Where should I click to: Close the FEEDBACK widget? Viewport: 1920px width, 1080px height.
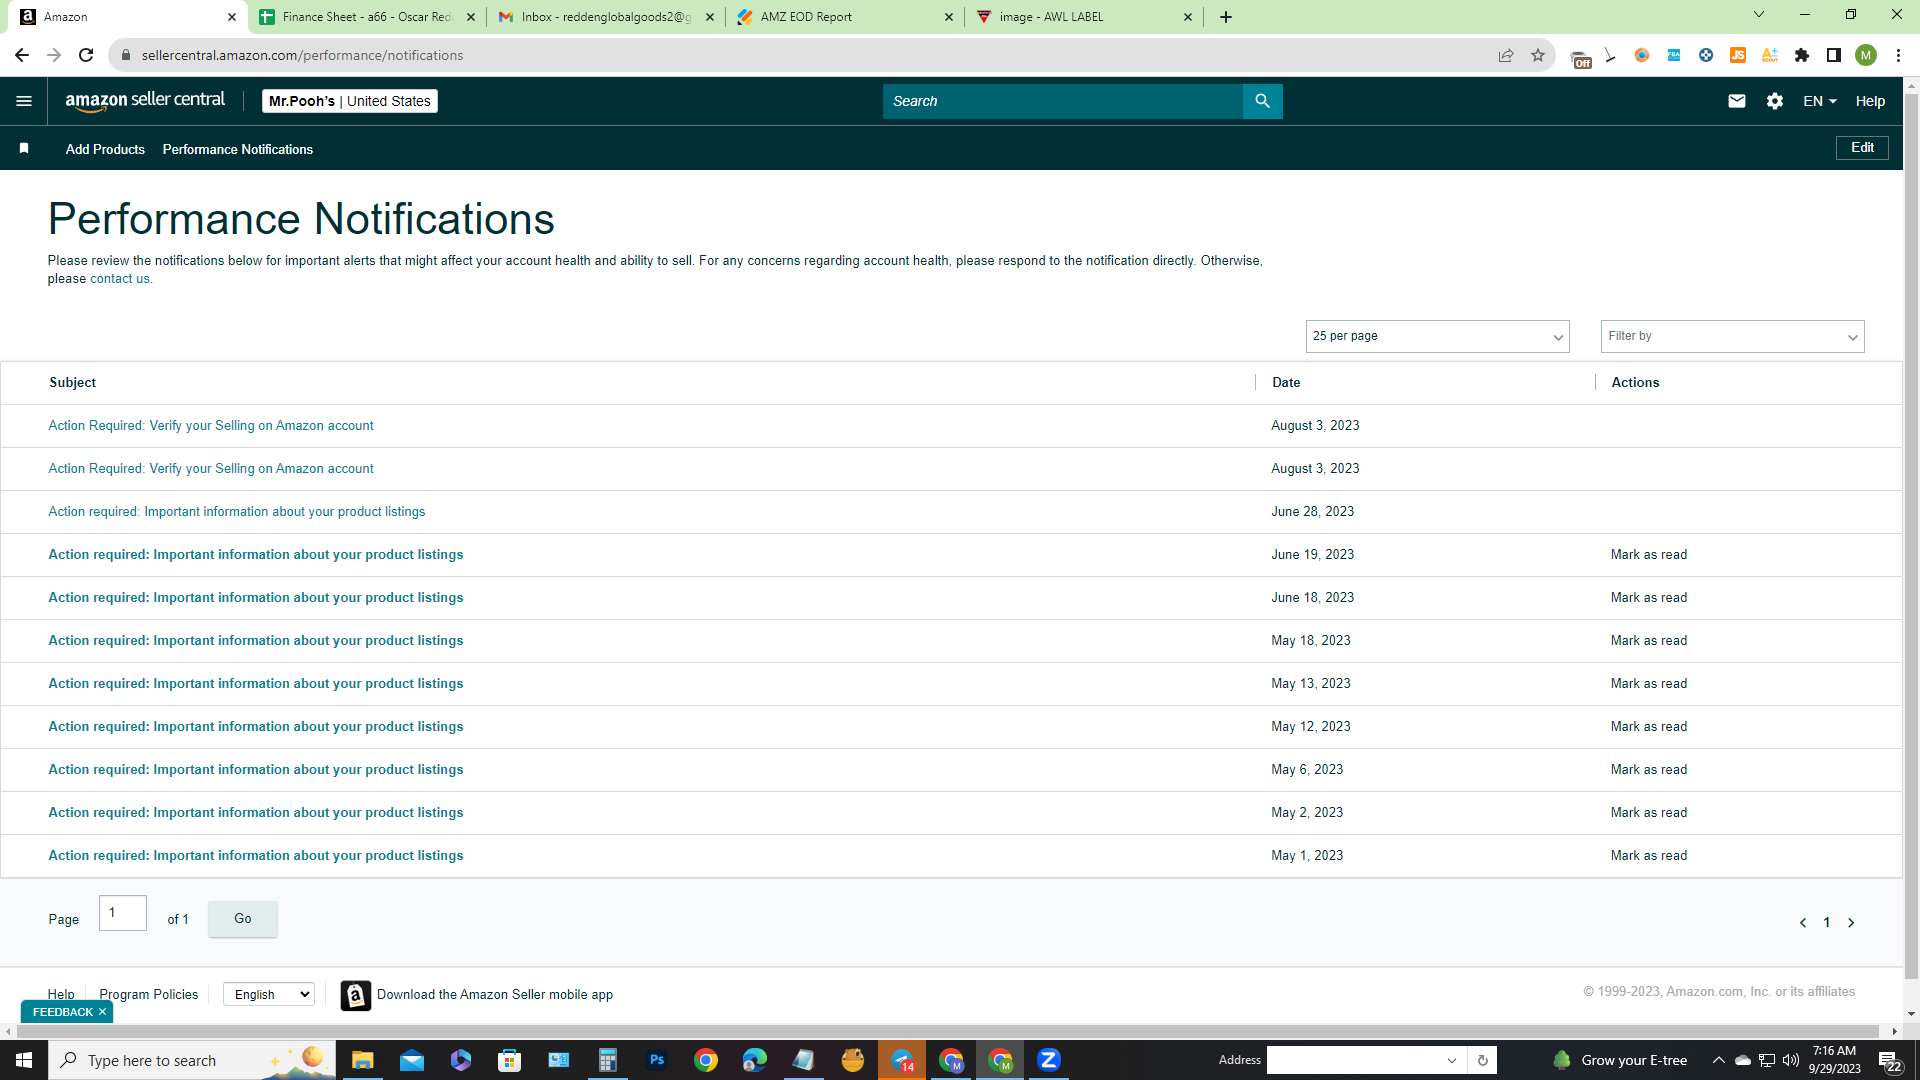[102, 1012]
